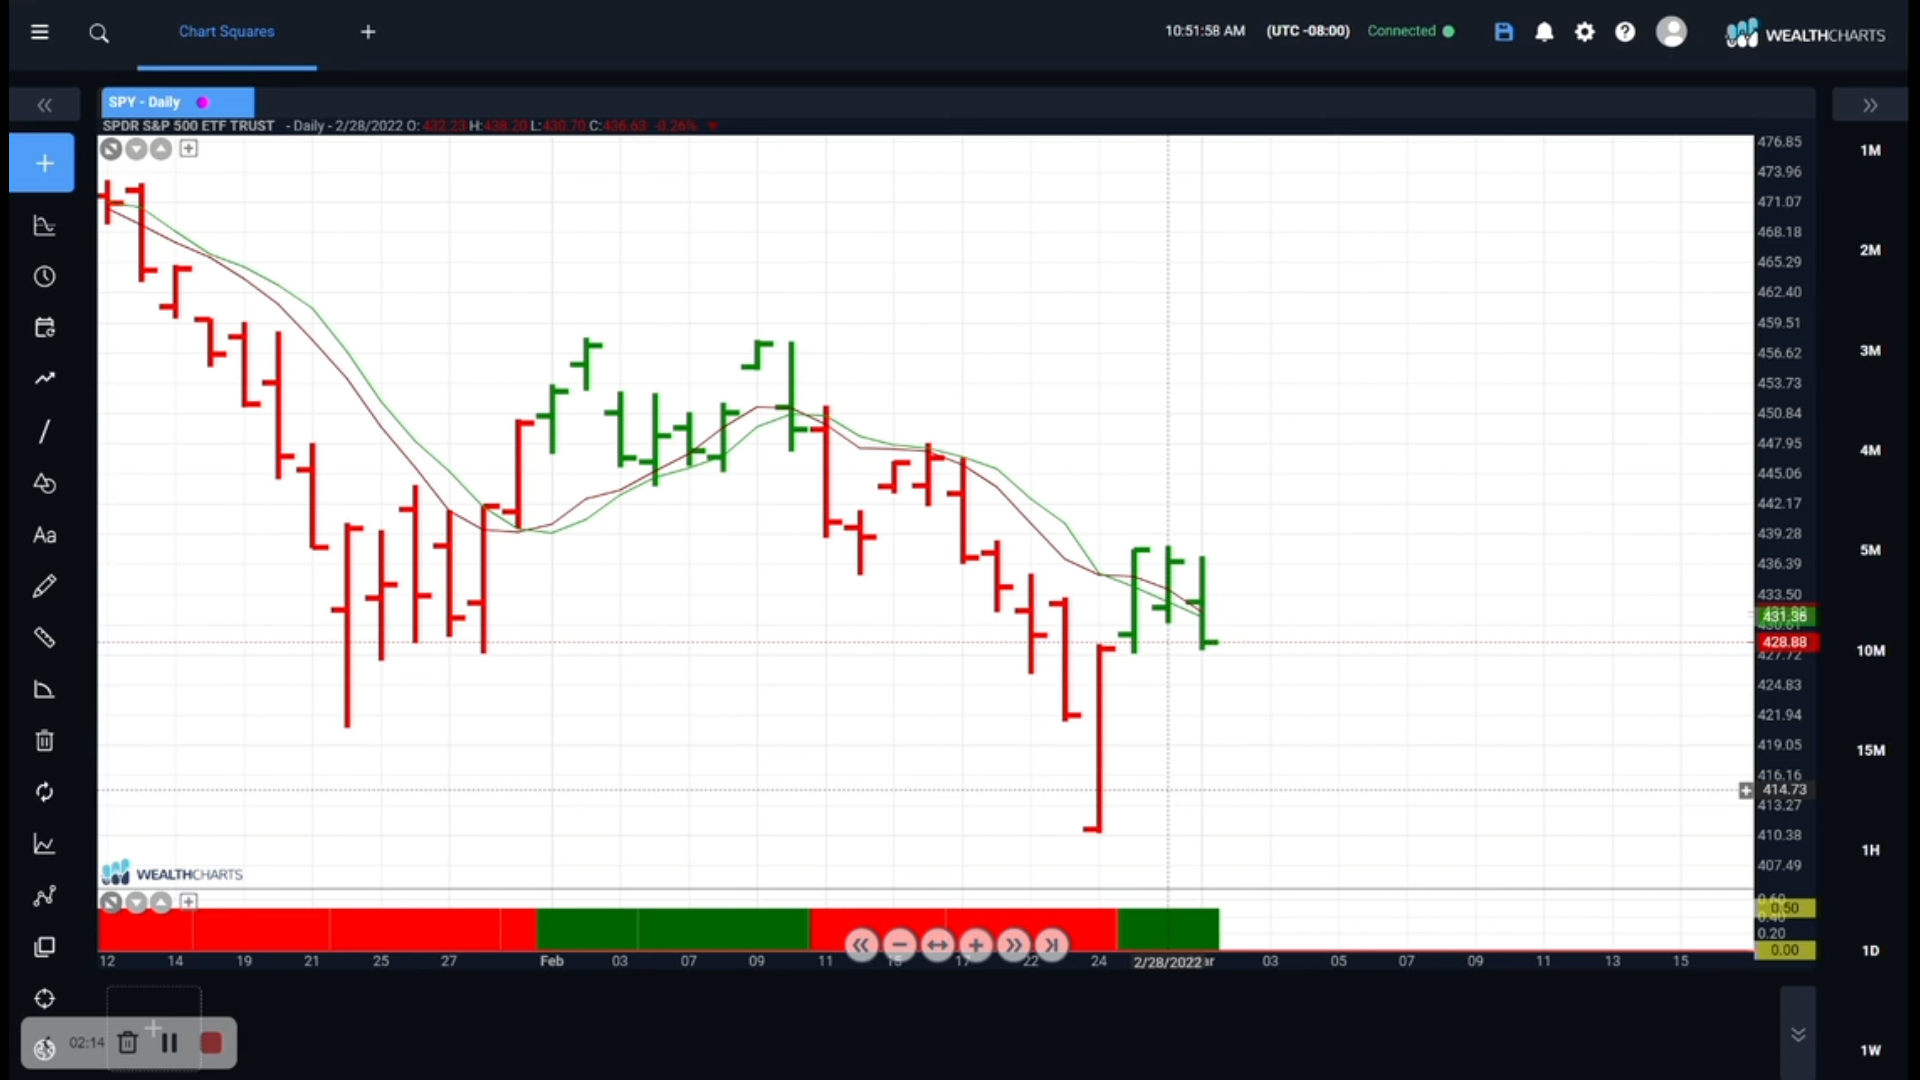Select the 1M timeframe

click(x=1870, y=150)
